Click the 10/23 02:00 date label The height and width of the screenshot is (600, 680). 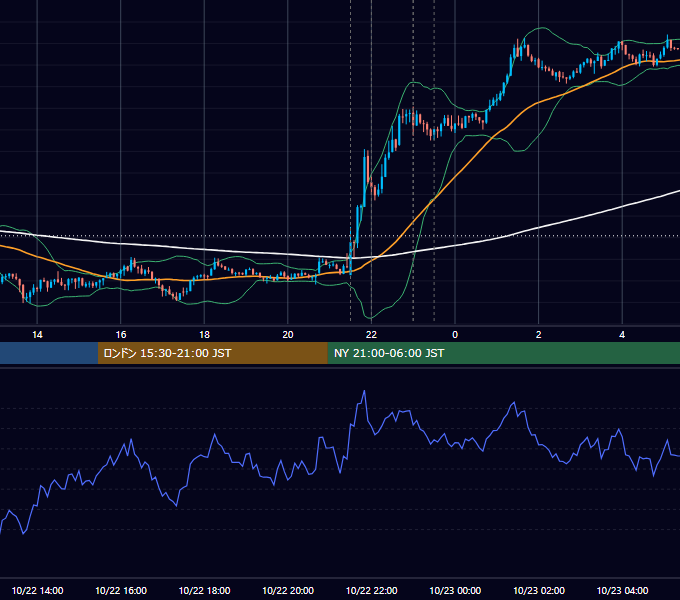pyautogui.click(x=539, y=590)
